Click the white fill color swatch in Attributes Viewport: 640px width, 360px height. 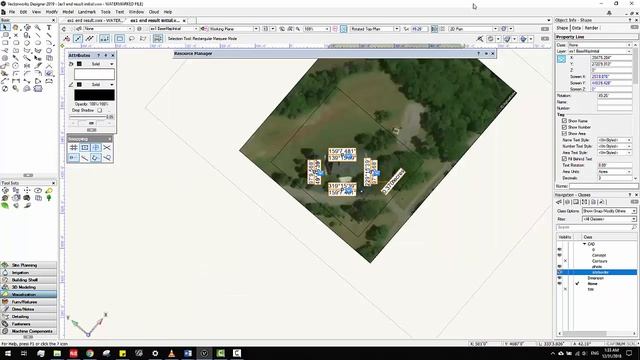pos(94,74)
